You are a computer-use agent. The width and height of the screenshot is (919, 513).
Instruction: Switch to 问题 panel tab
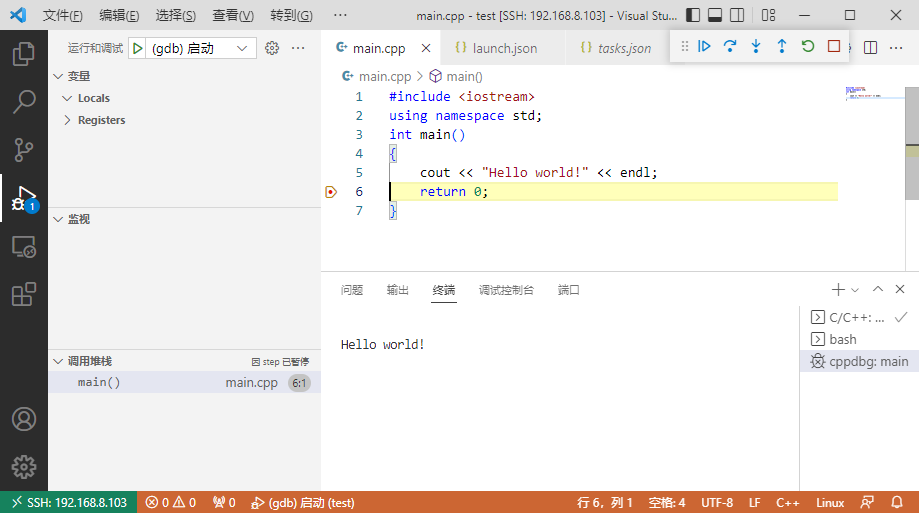point(352,290)
